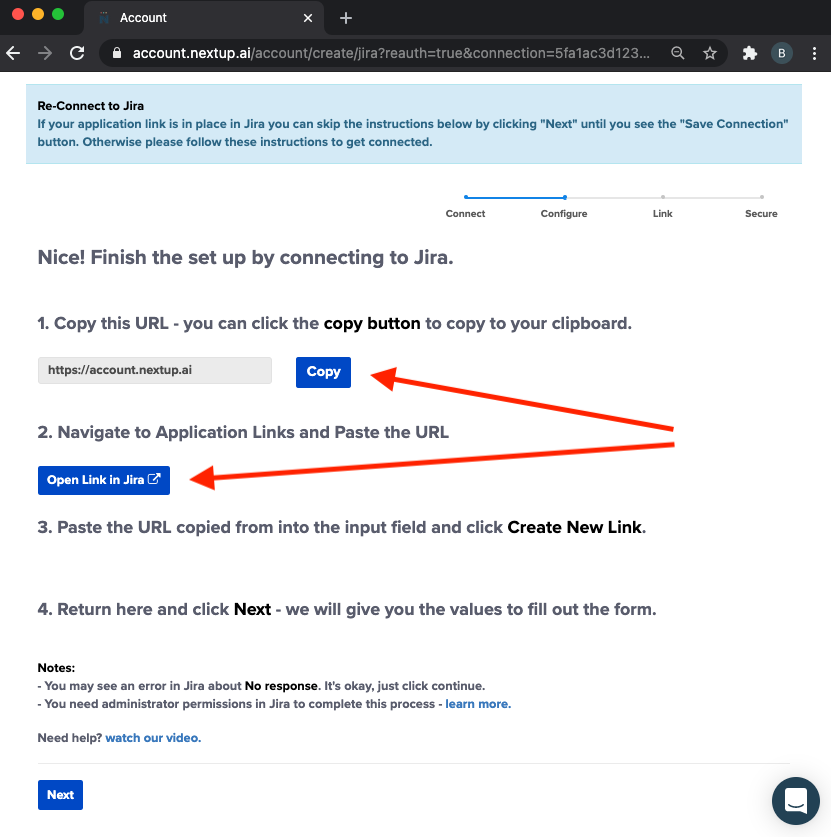Open the learn more link
This screenshot has height=837, width=831.
tap(478, 704)
